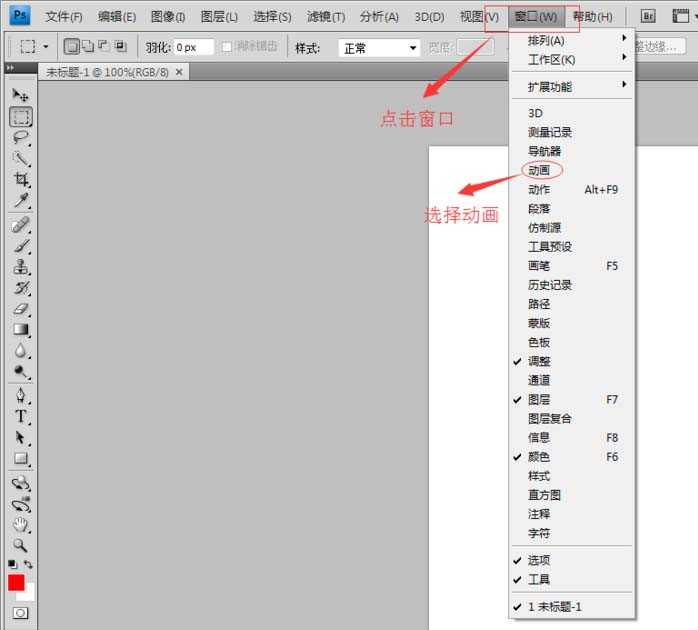Viewport: 698px width, 630px height.
Task: Uncheck 调整 panel in Window menu
Action: pyautogui.click(x=539, y=361)
